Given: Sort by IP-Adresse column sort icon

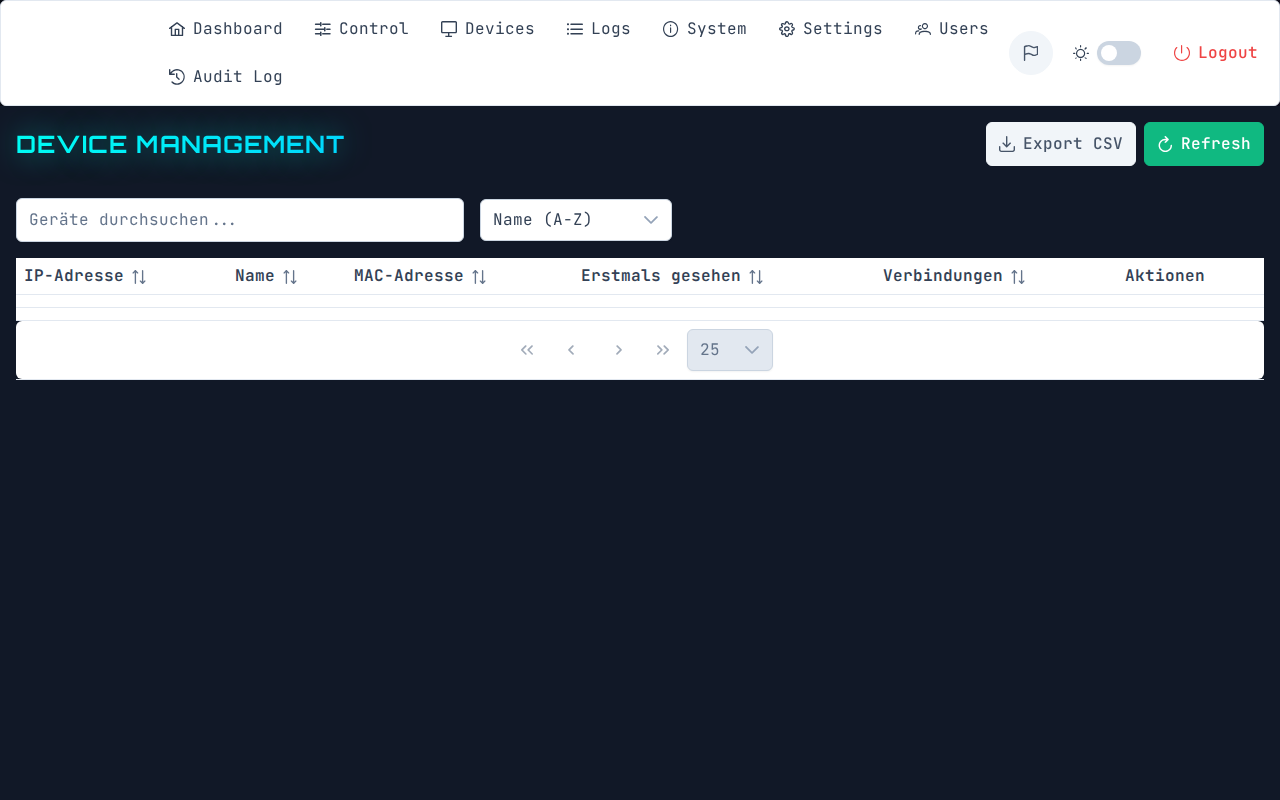Looking at the screenshot, I should tap(139, 277).
